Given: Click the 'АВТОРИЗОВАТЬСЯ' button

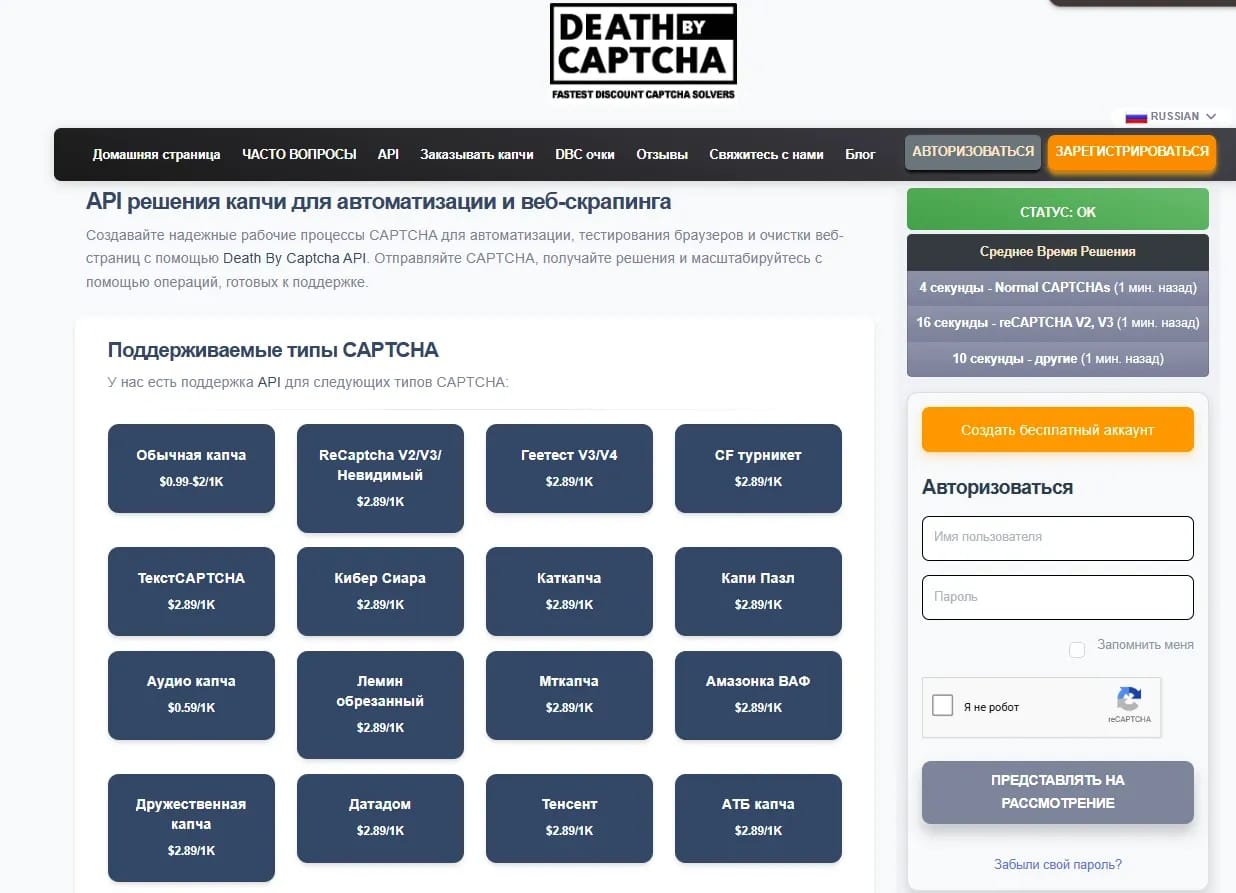Looking at the screenshot, I should 973,152.
